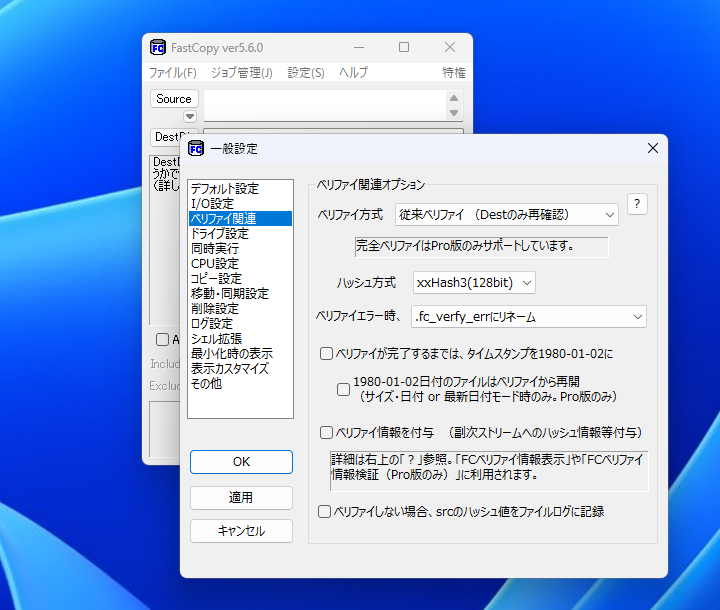
Task: Select その他 in settings list
Action: (x=240, y=384)
